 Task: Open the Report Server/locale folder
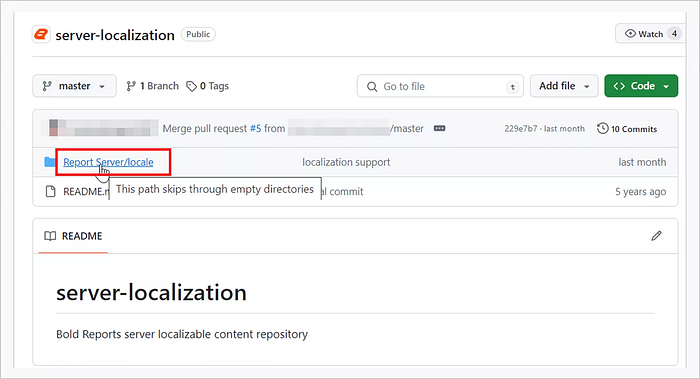(108, 162)
